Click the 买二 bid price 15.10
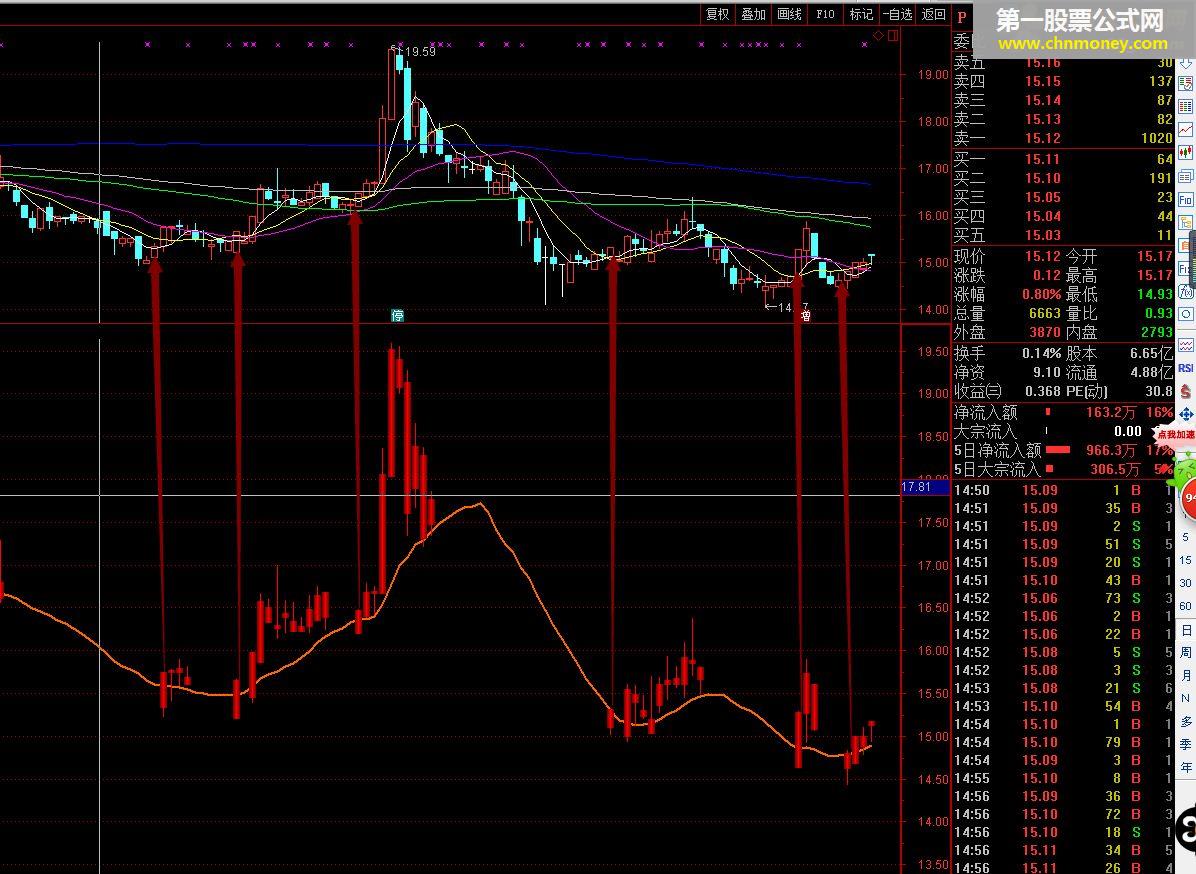The image size is (1196, 874). coord(1043,178)
